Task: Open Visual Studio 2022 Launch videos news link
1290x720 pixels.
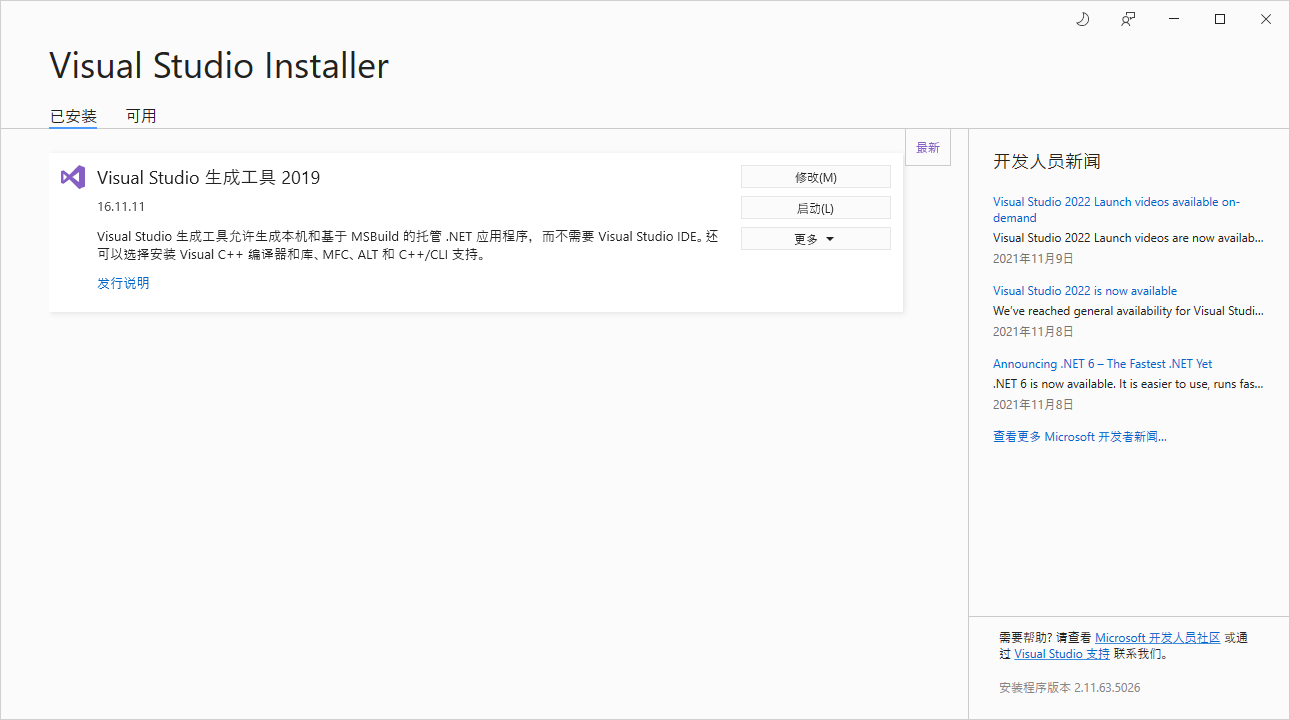Action: click(x=1116, y=210)
